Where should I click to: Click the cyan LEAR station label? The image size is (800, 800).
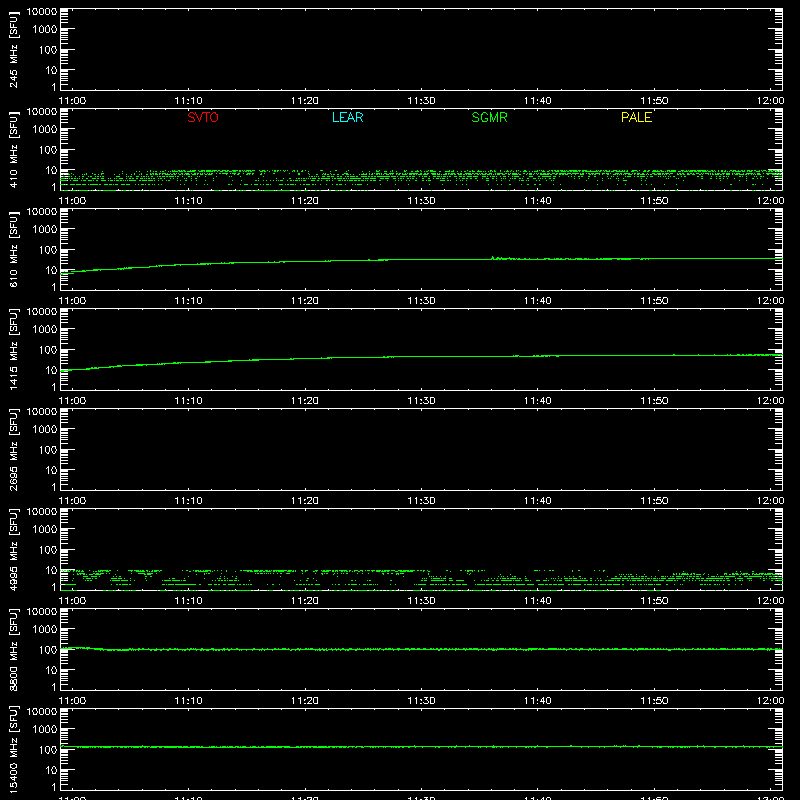tap(347, 117)
